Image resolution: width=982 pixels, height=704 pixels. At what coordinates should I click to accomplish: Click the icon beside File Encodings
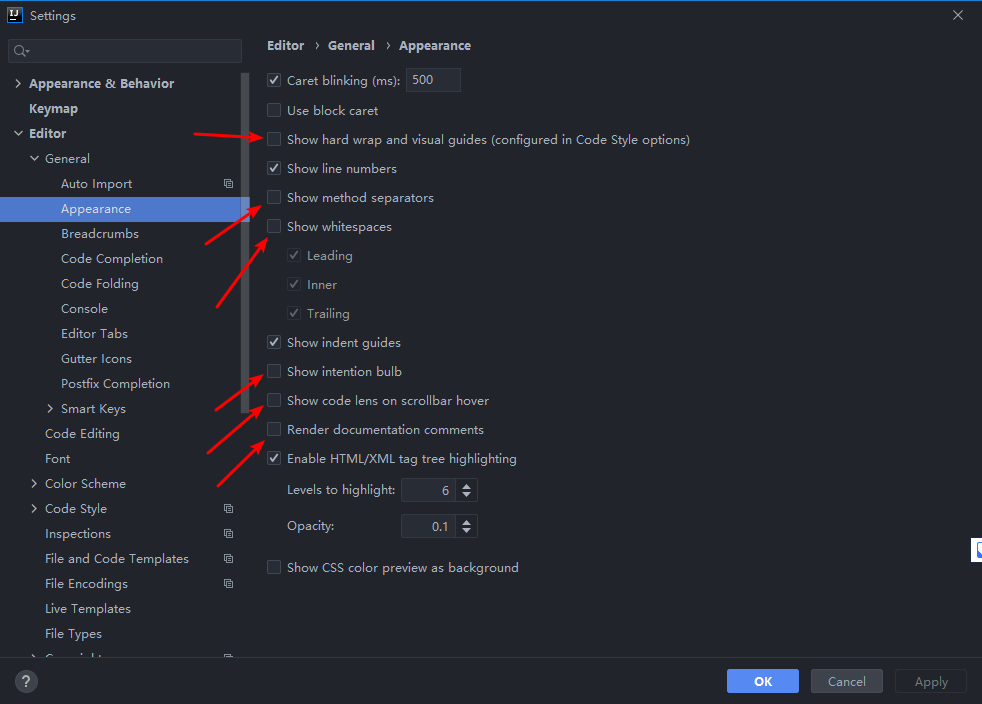pyautogui.click(x=228, y=584)
